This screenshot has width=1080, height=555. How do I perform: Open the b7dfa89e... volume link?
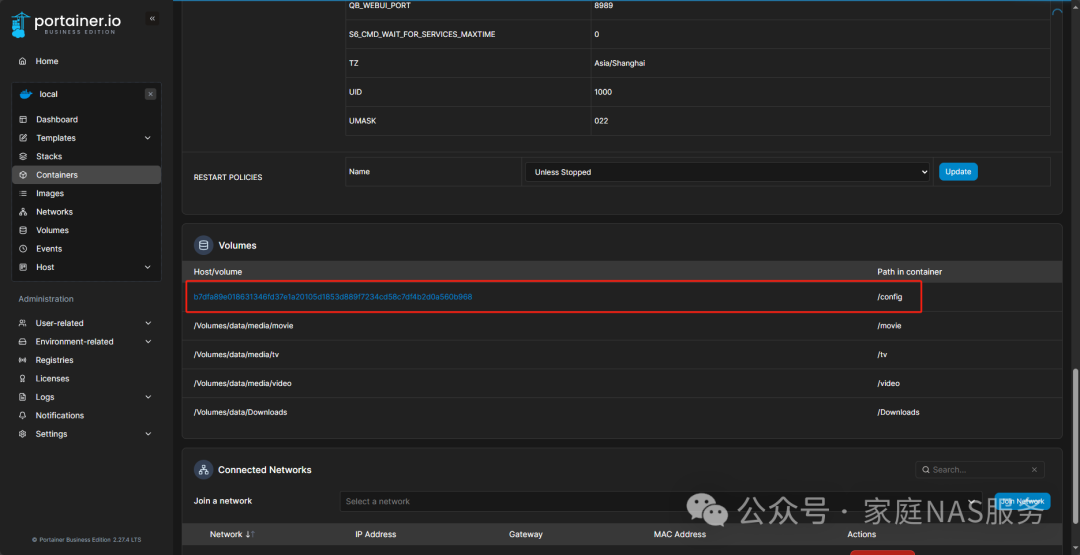tap(333, 297)
